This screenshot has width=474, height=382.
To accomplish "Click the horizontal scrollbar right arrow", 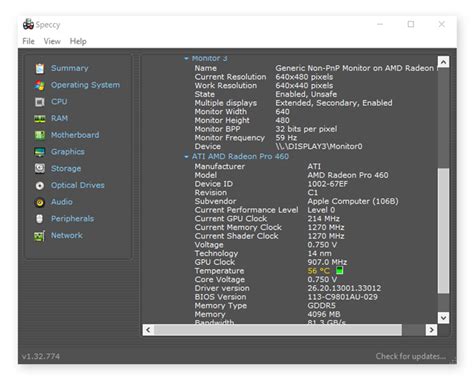I will 431,330.
